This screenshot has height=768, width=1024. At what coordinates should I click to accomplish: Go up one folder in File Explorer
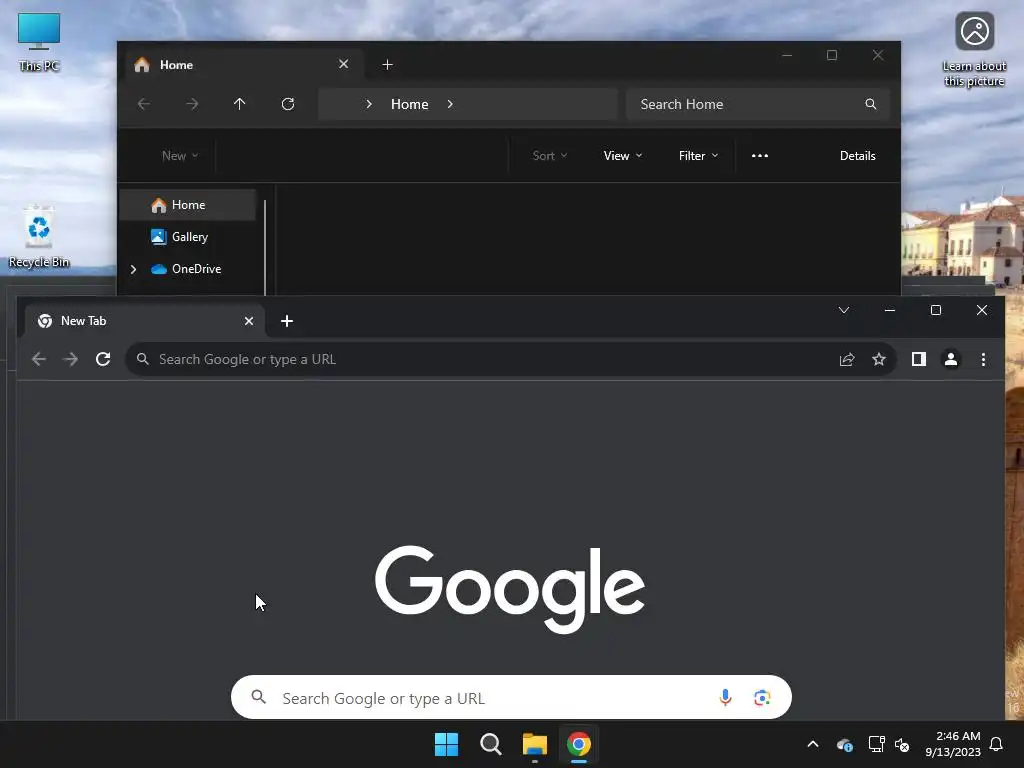coord(240,104)
